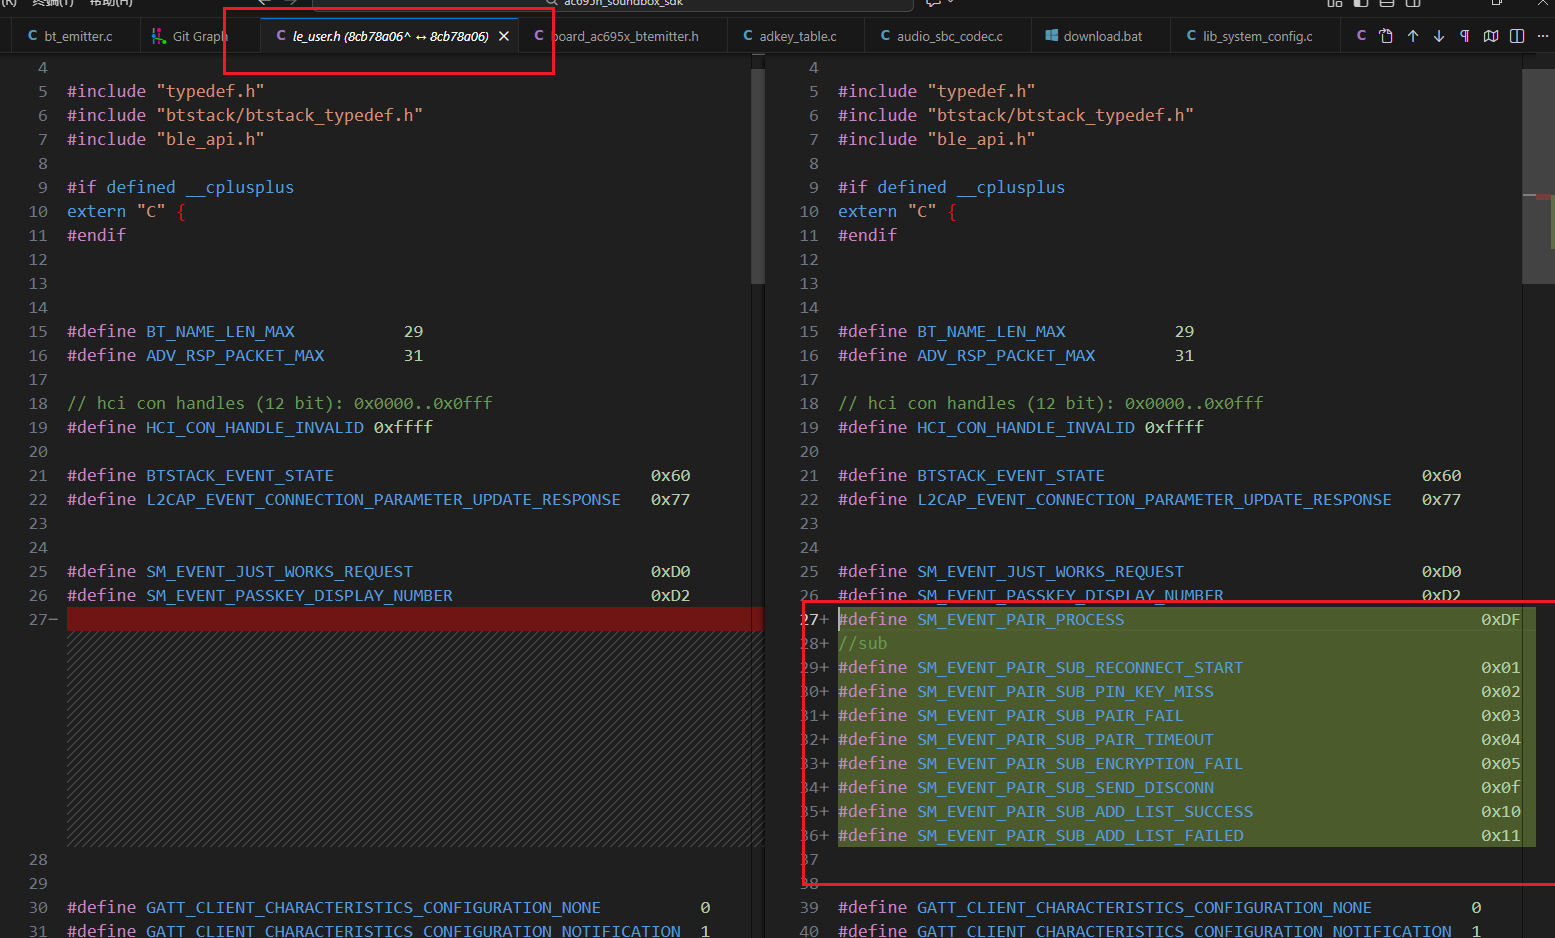1555x938 pixels.
Task: Click L2CAP_EVENT_CONNECTION_PARAMETER_UPDATE_RESPONSE in the right pane
Action: [1154, 500]
